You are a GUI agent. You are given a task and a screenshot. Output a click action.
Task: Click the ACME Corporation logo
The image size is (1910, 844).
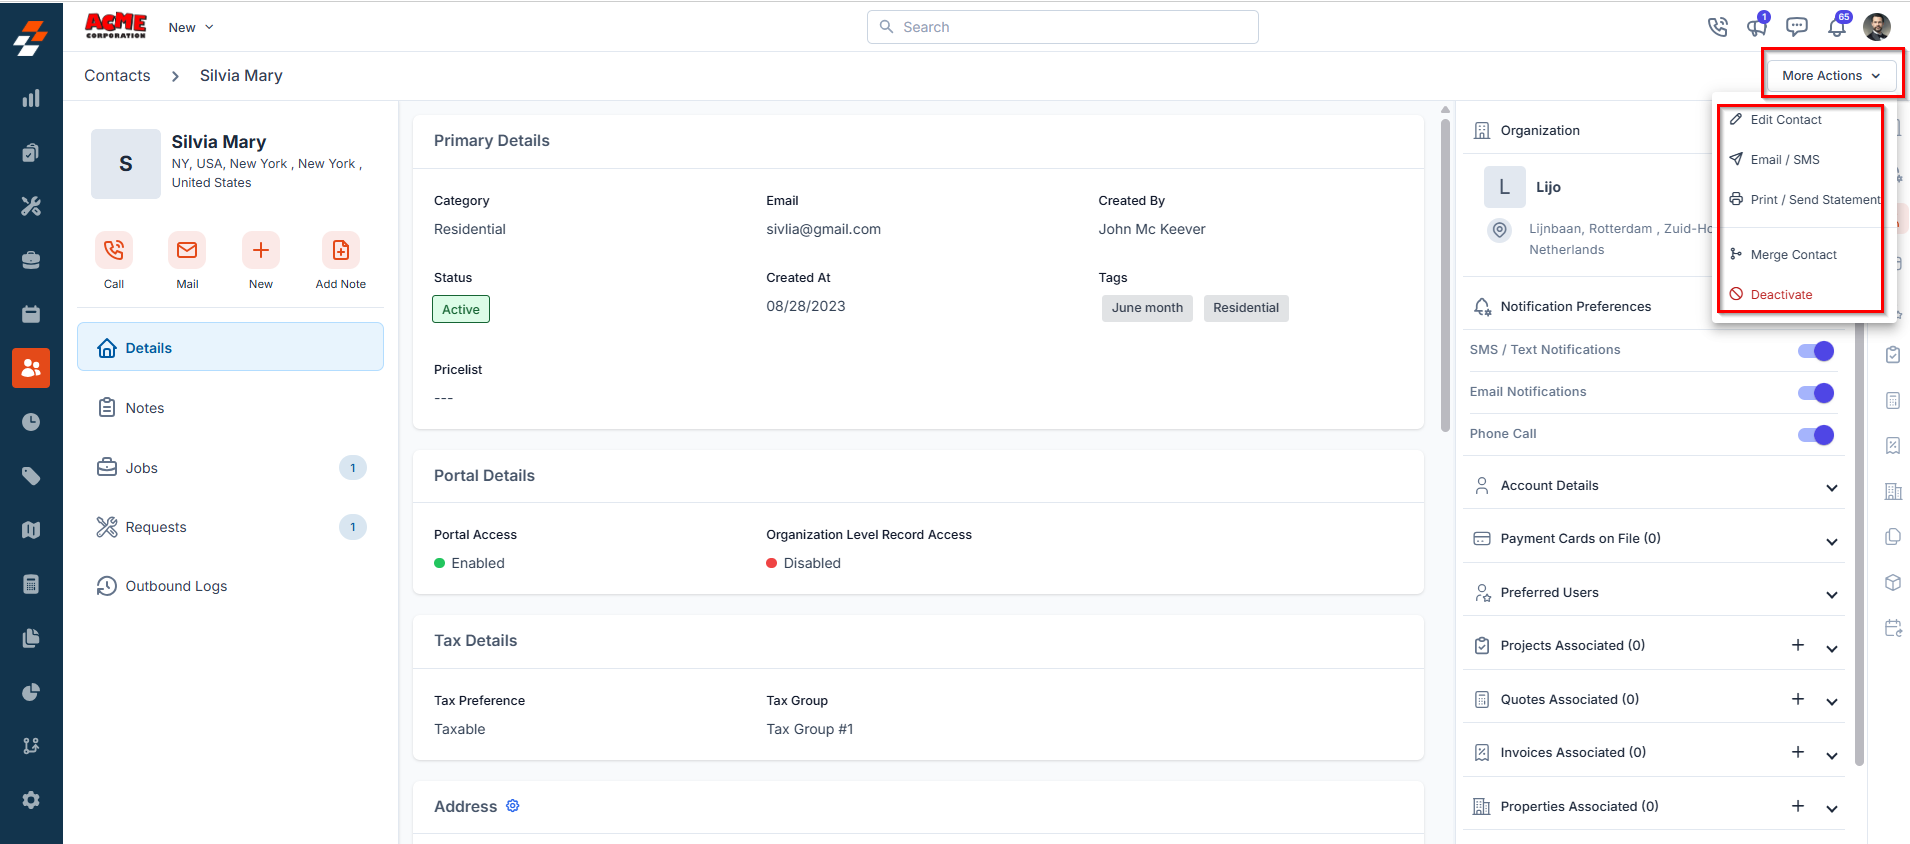tap(116, 26)
